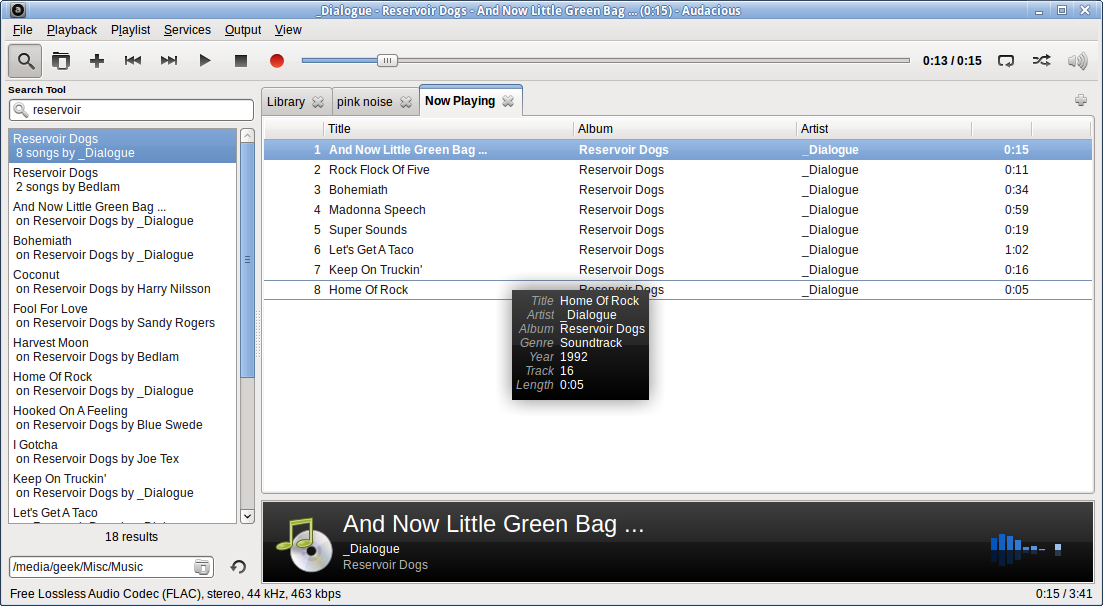Select track 3 Bohemiath in playlist

click(678, 190)
